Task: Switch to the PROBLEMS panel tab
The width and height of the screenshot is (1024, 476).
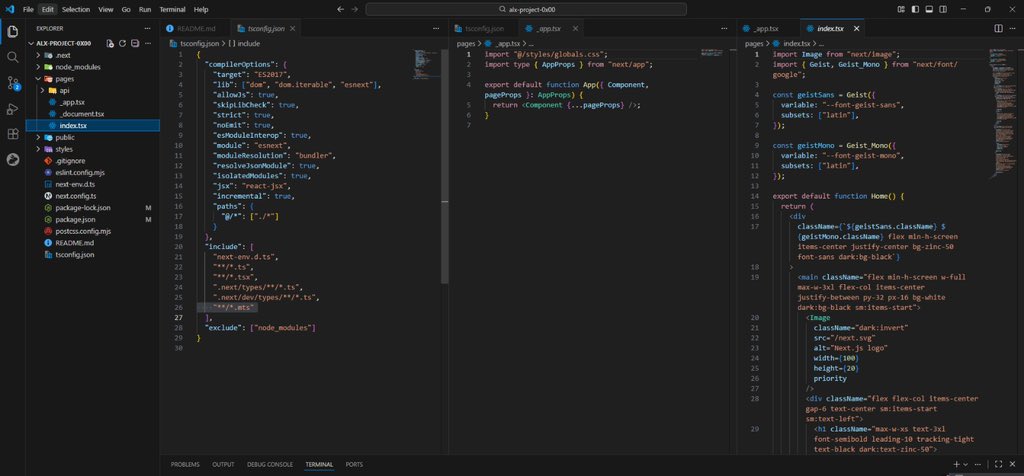Action: [185, 464]
